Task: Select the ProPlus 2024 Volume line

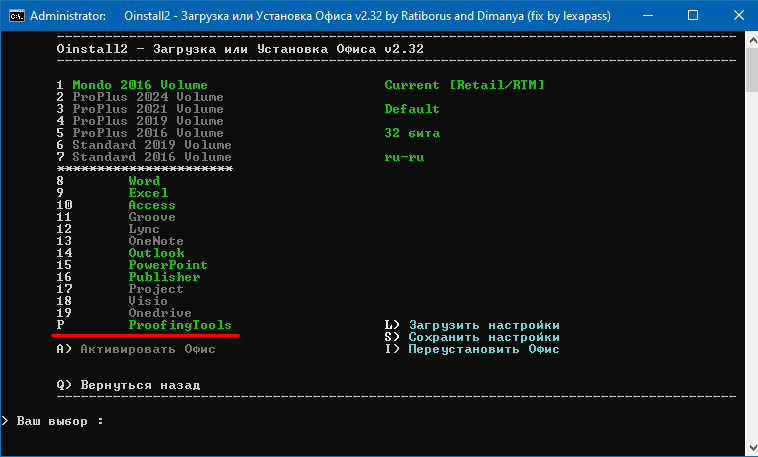Action: tap(140, 97)
